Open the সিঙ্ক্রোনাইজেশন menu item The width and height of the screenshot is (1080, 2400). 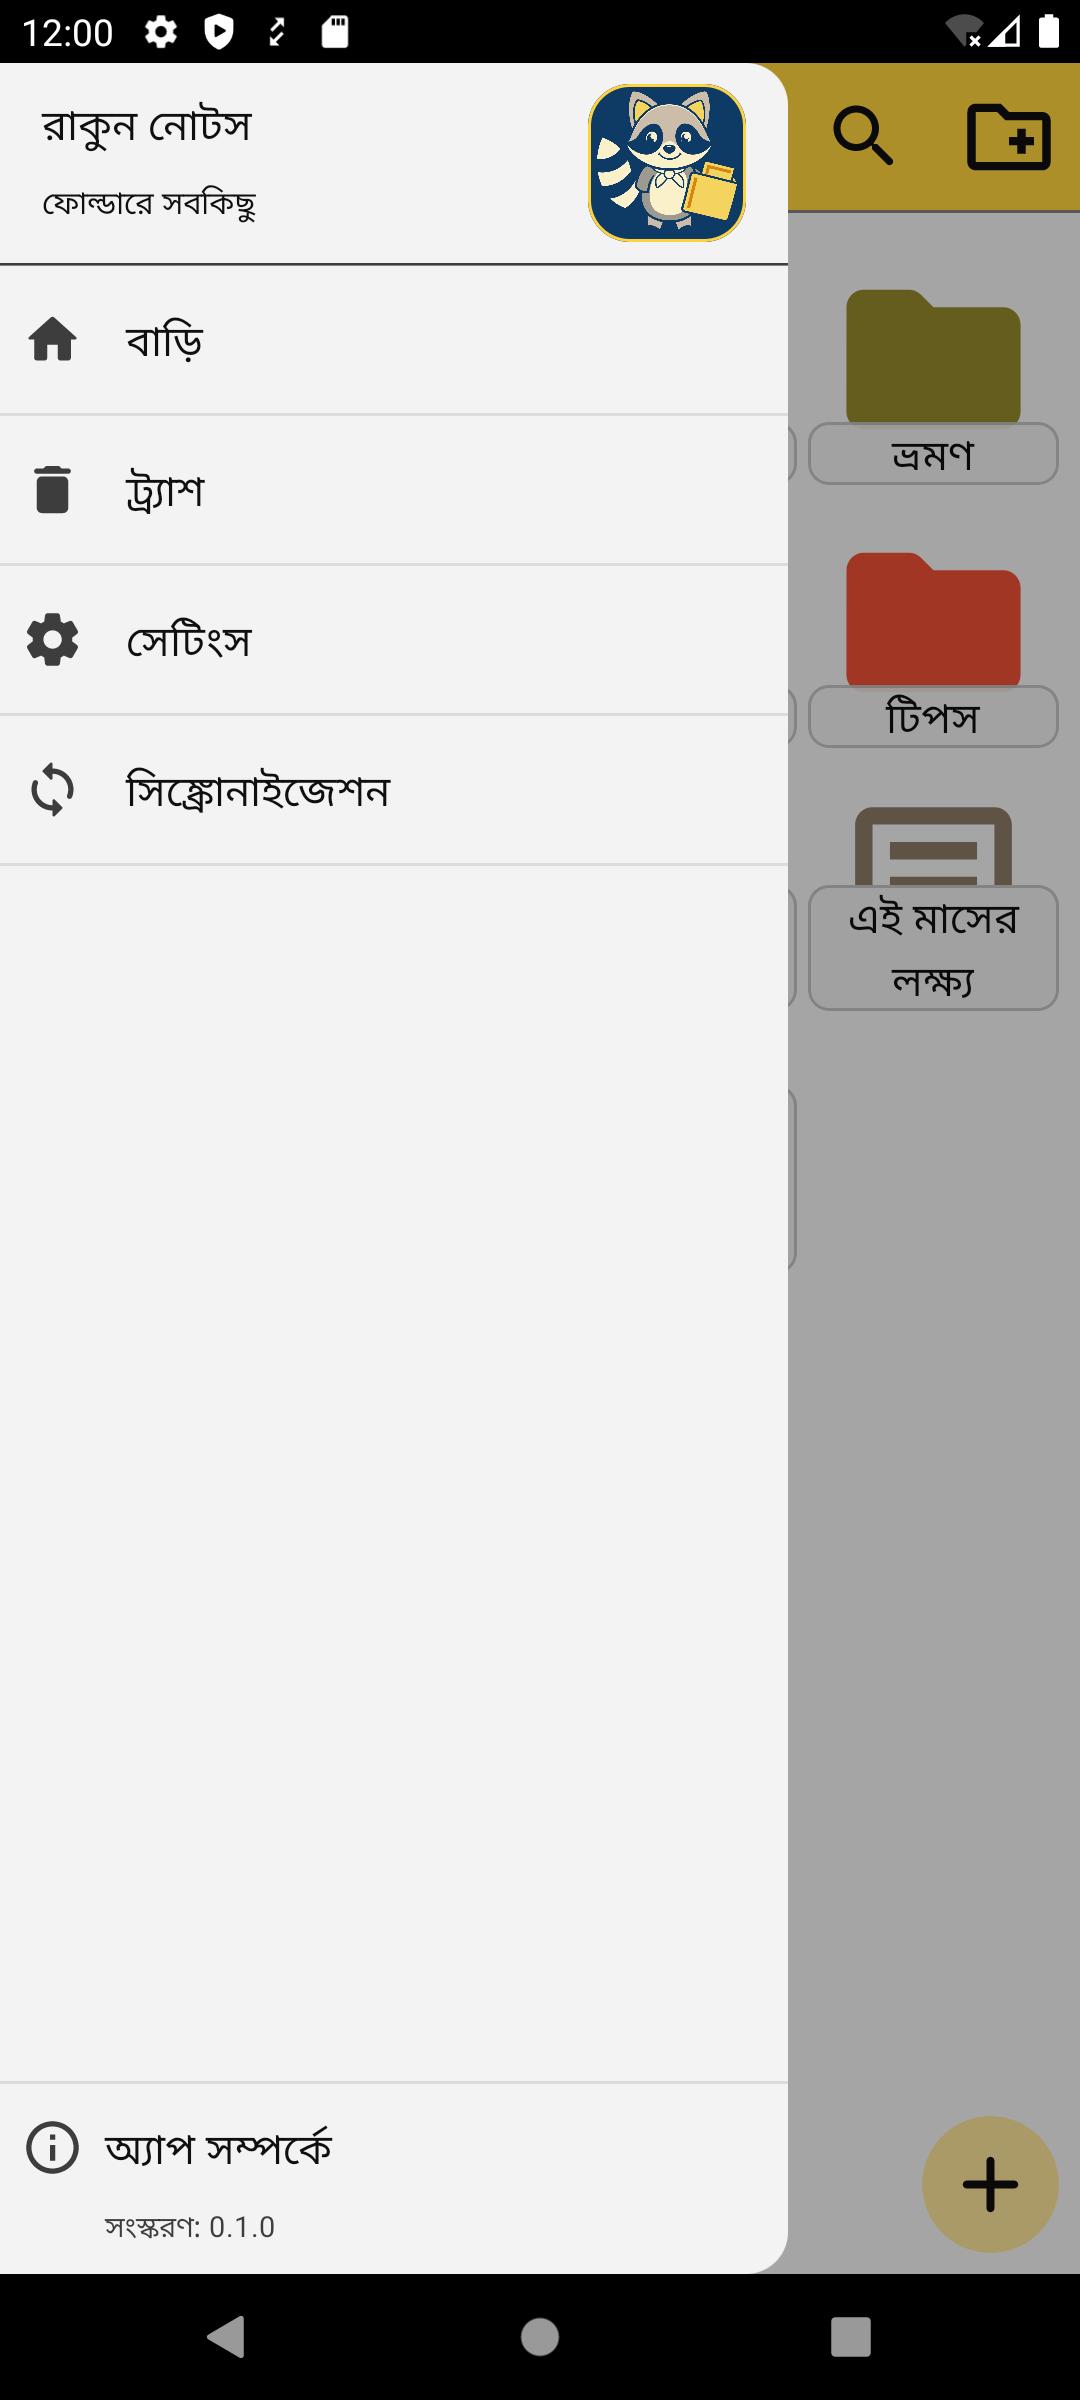coord(394,790)
